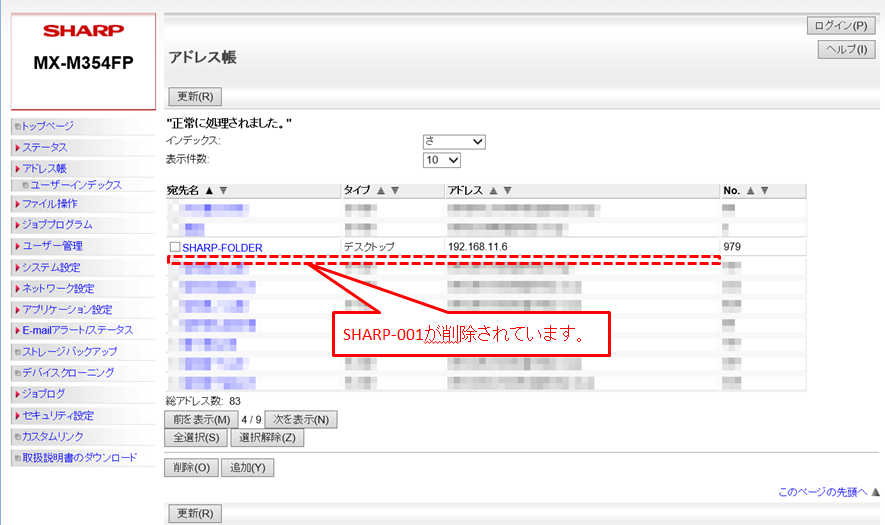Image resolution: width=885 pixels, height=525 pixels.
Task: Expand job log (ジョブログ) menu
Action: tap(43, 394)
